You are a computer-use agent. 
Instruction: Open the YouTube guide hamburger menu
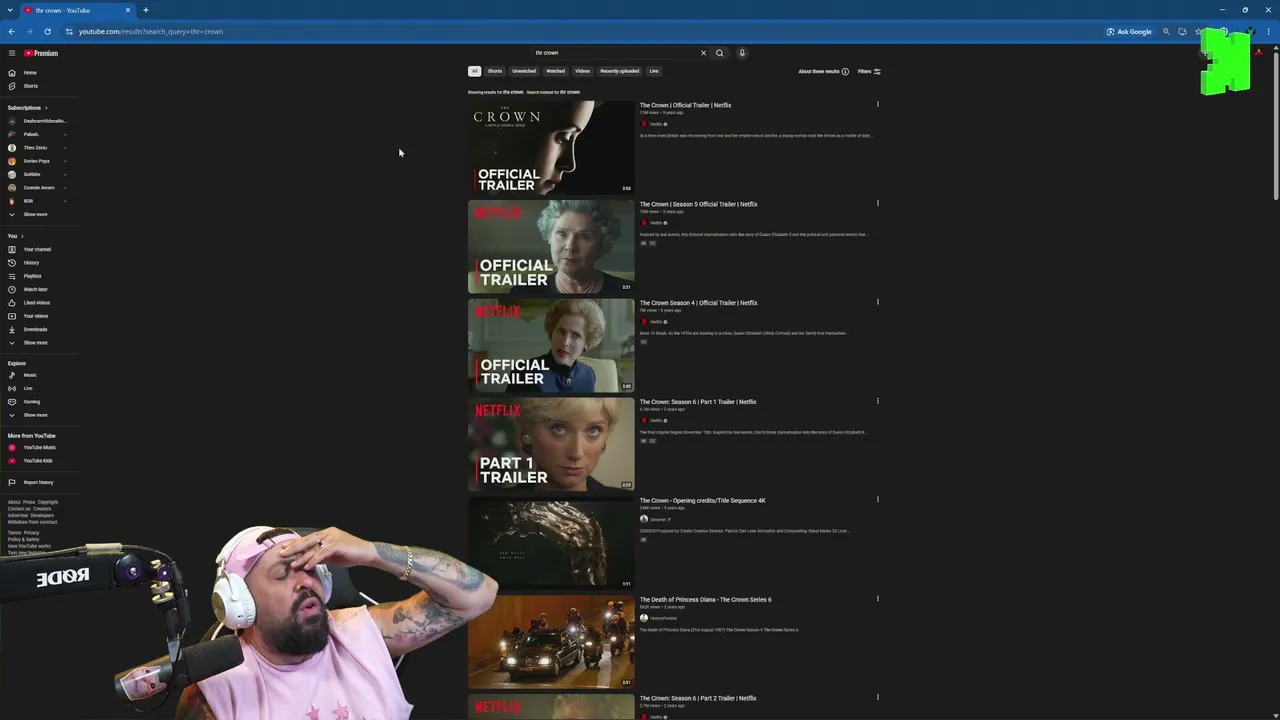[x=12, y=53]
